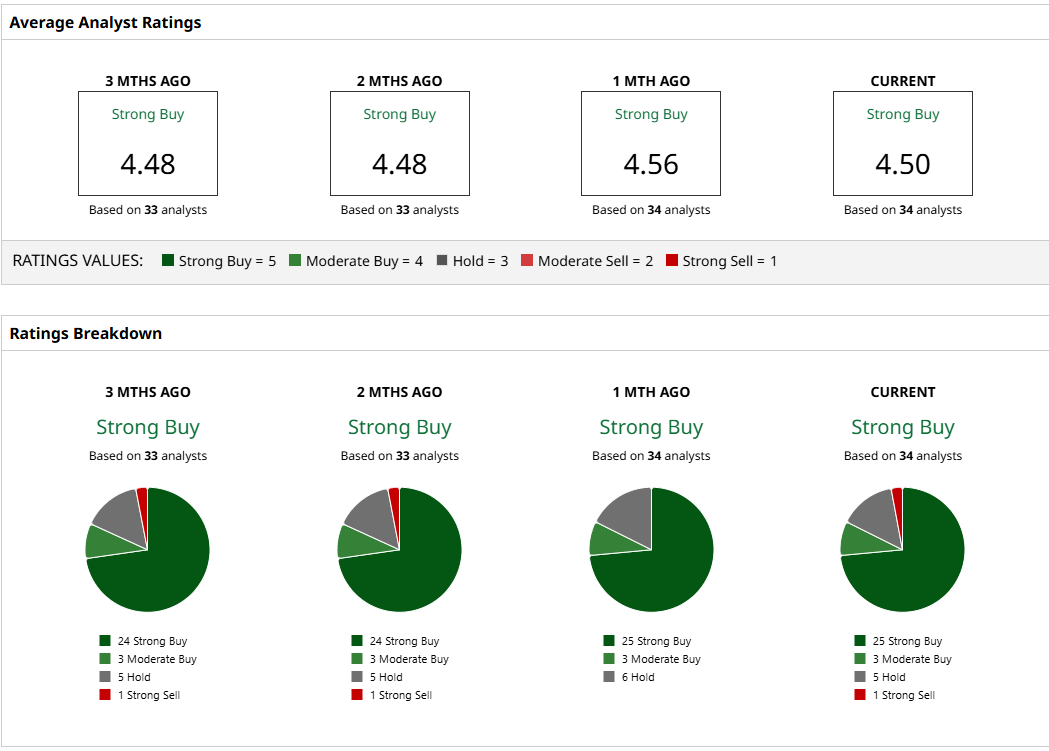Click the Strong Sell = 1 legend swatch
The image size is (1049, 751).
tap(672, 260)
